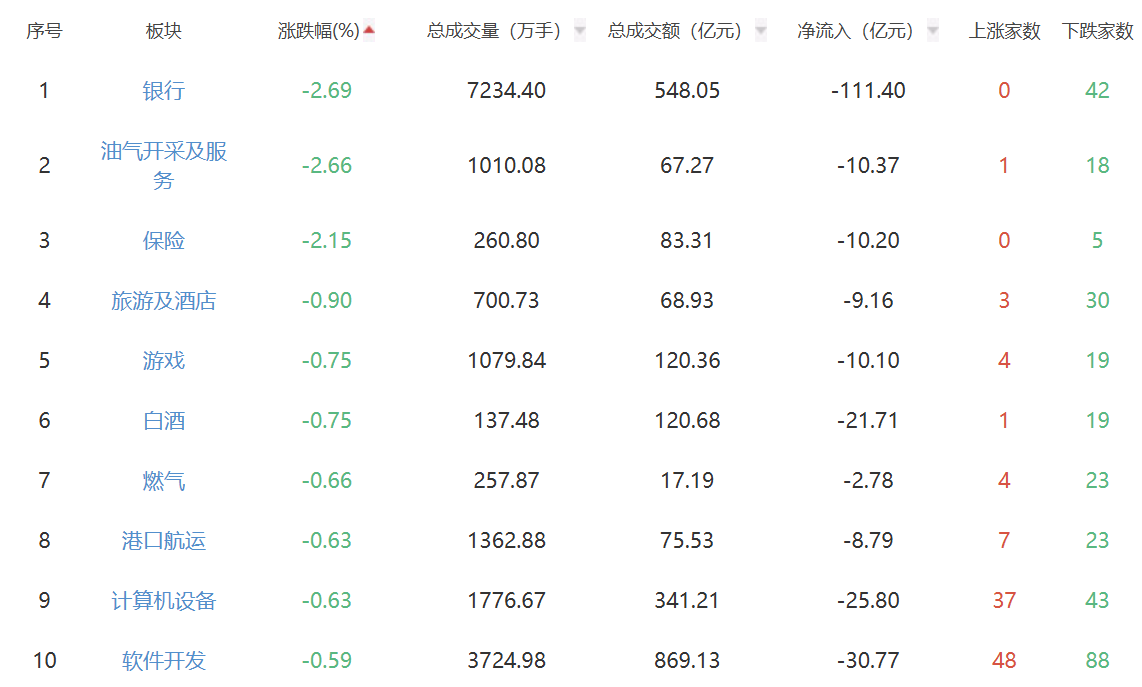1142x687 pixels.
Task: Click sort arrow next to 总成交量
Action: [x=579, y=31]
